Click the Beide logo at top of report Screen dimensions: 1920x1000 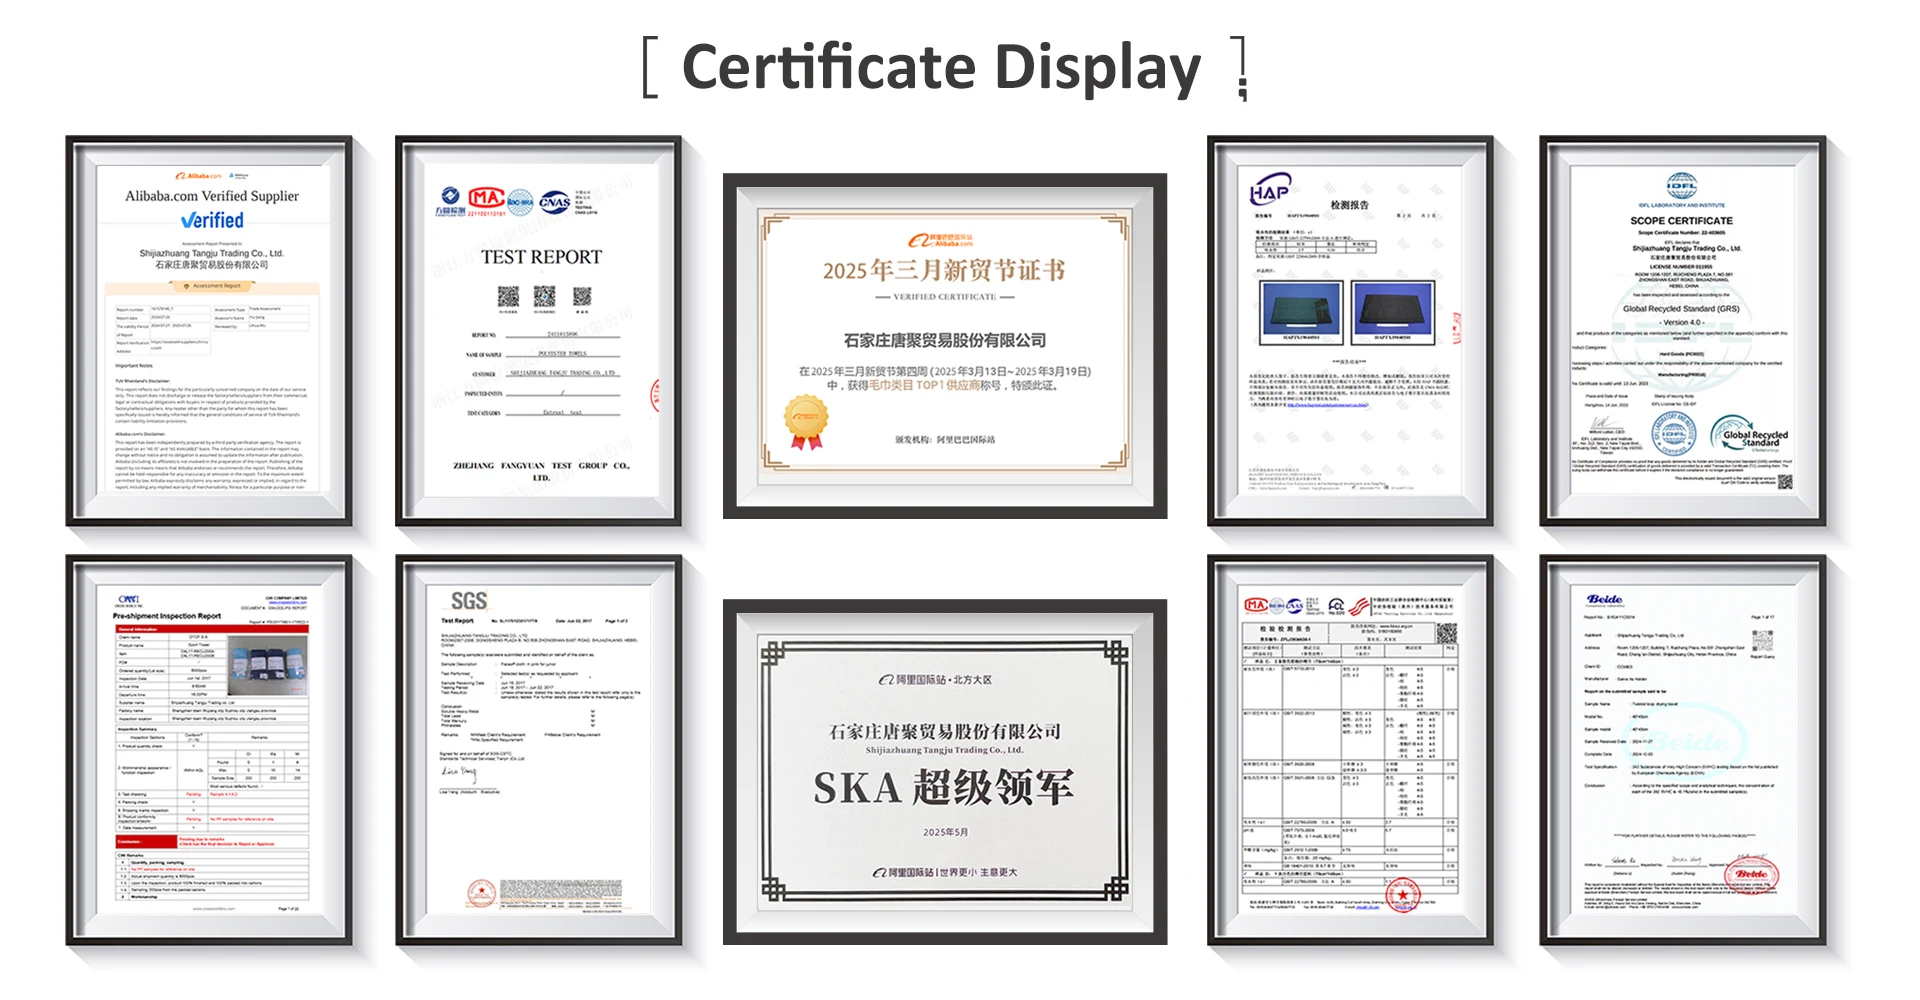(x=1604, y=600)
